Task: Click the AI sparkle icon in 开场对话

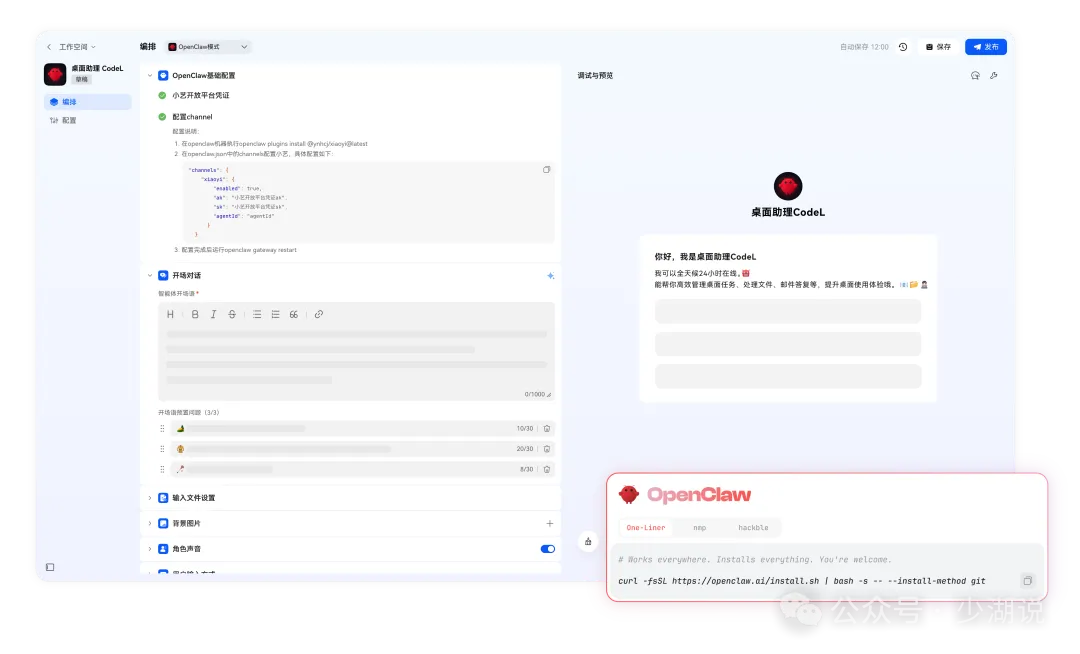Action: coord(550,275)
